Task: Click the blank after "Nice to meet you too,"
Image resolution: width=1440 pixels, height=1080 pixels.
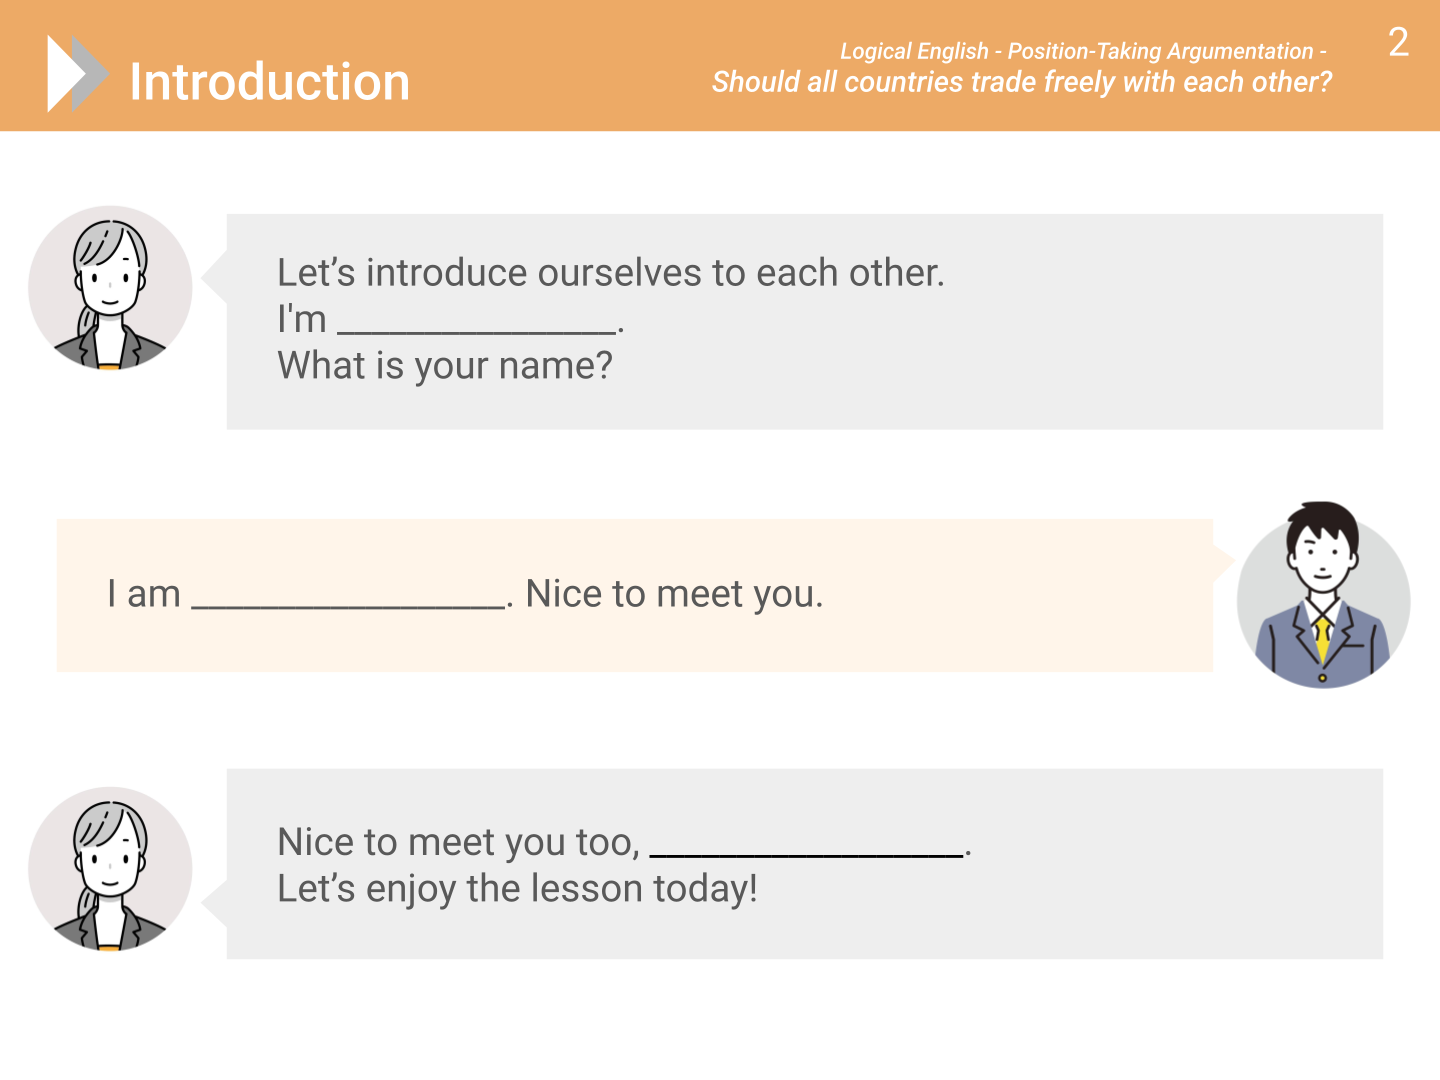Action: coord(806,848)
